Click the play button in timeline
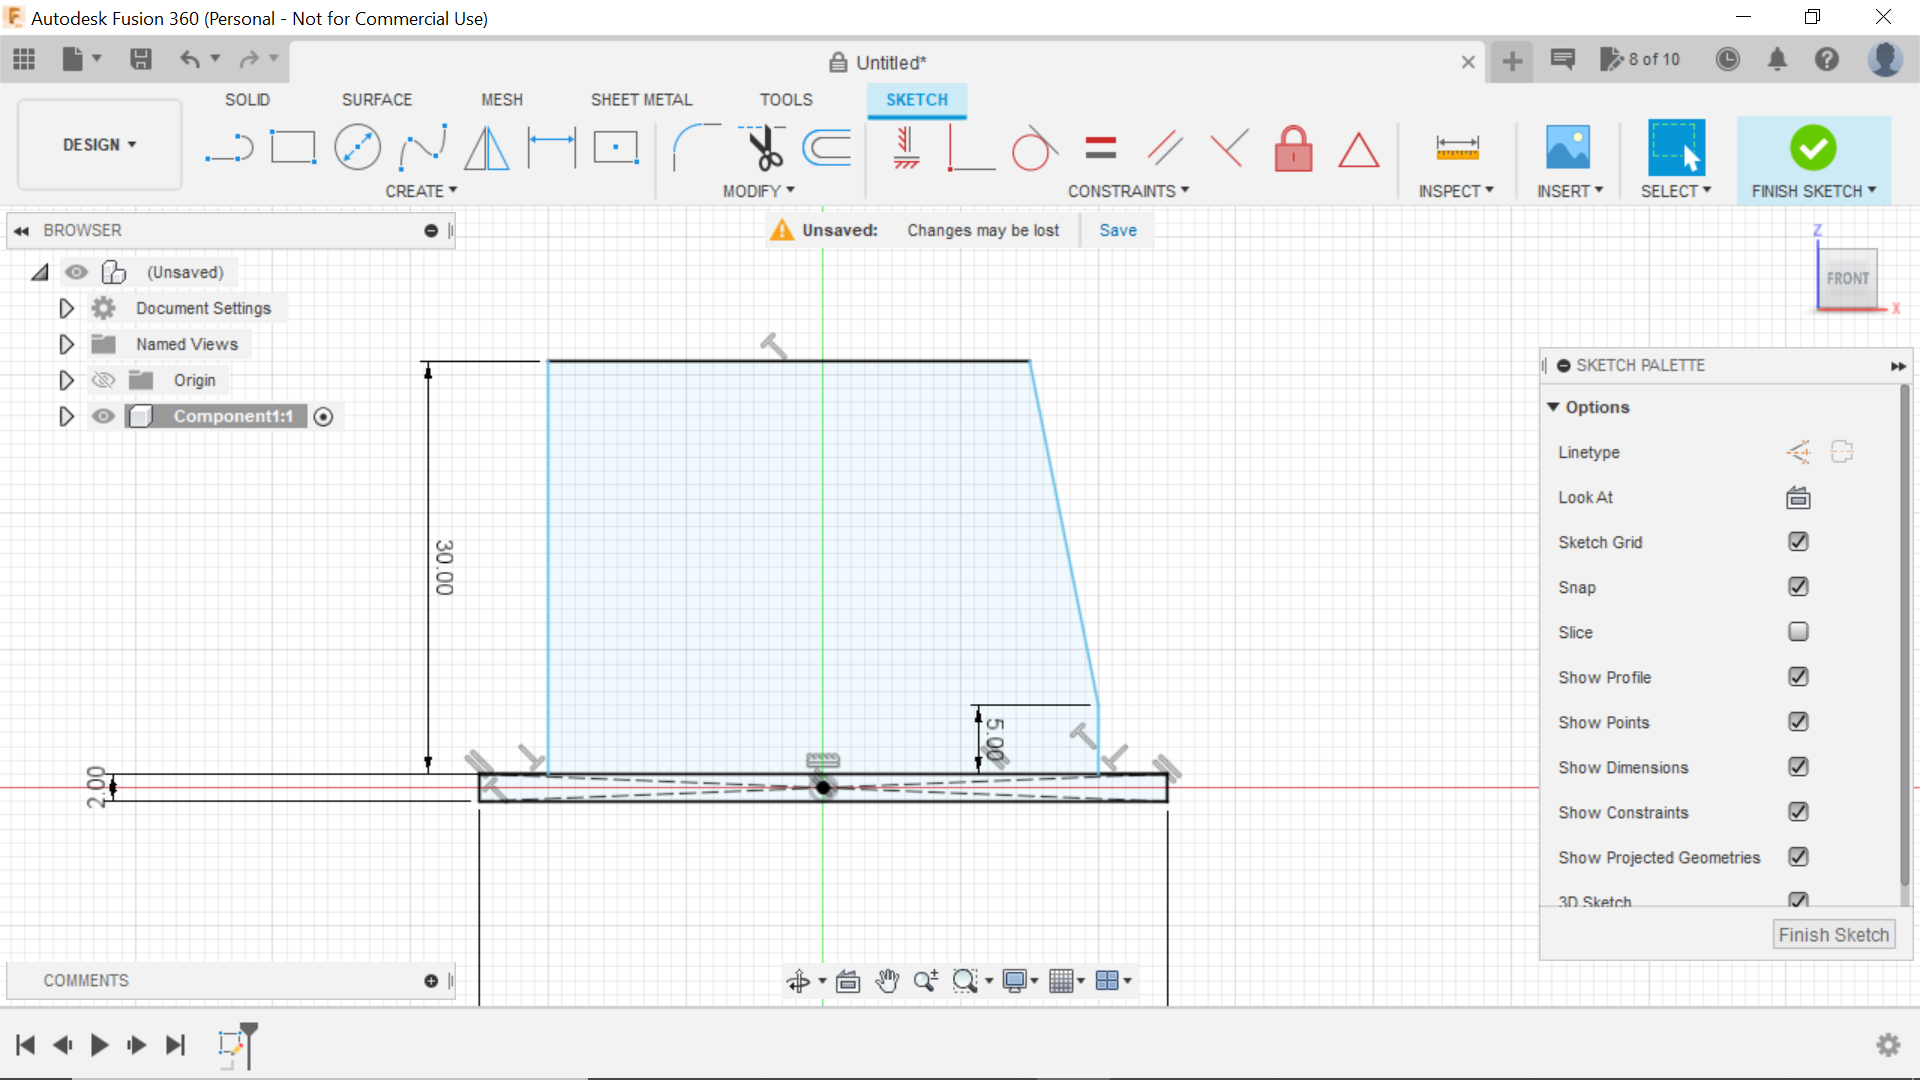This screenshot has width=1920, height=1080. [x=99, y=1043]
